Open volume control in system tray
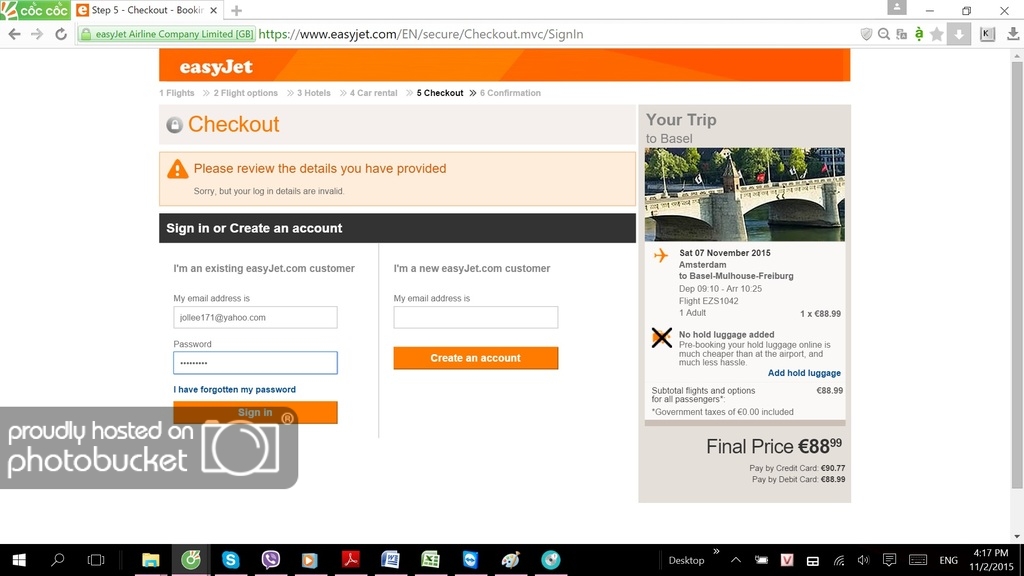 [863, 560]
